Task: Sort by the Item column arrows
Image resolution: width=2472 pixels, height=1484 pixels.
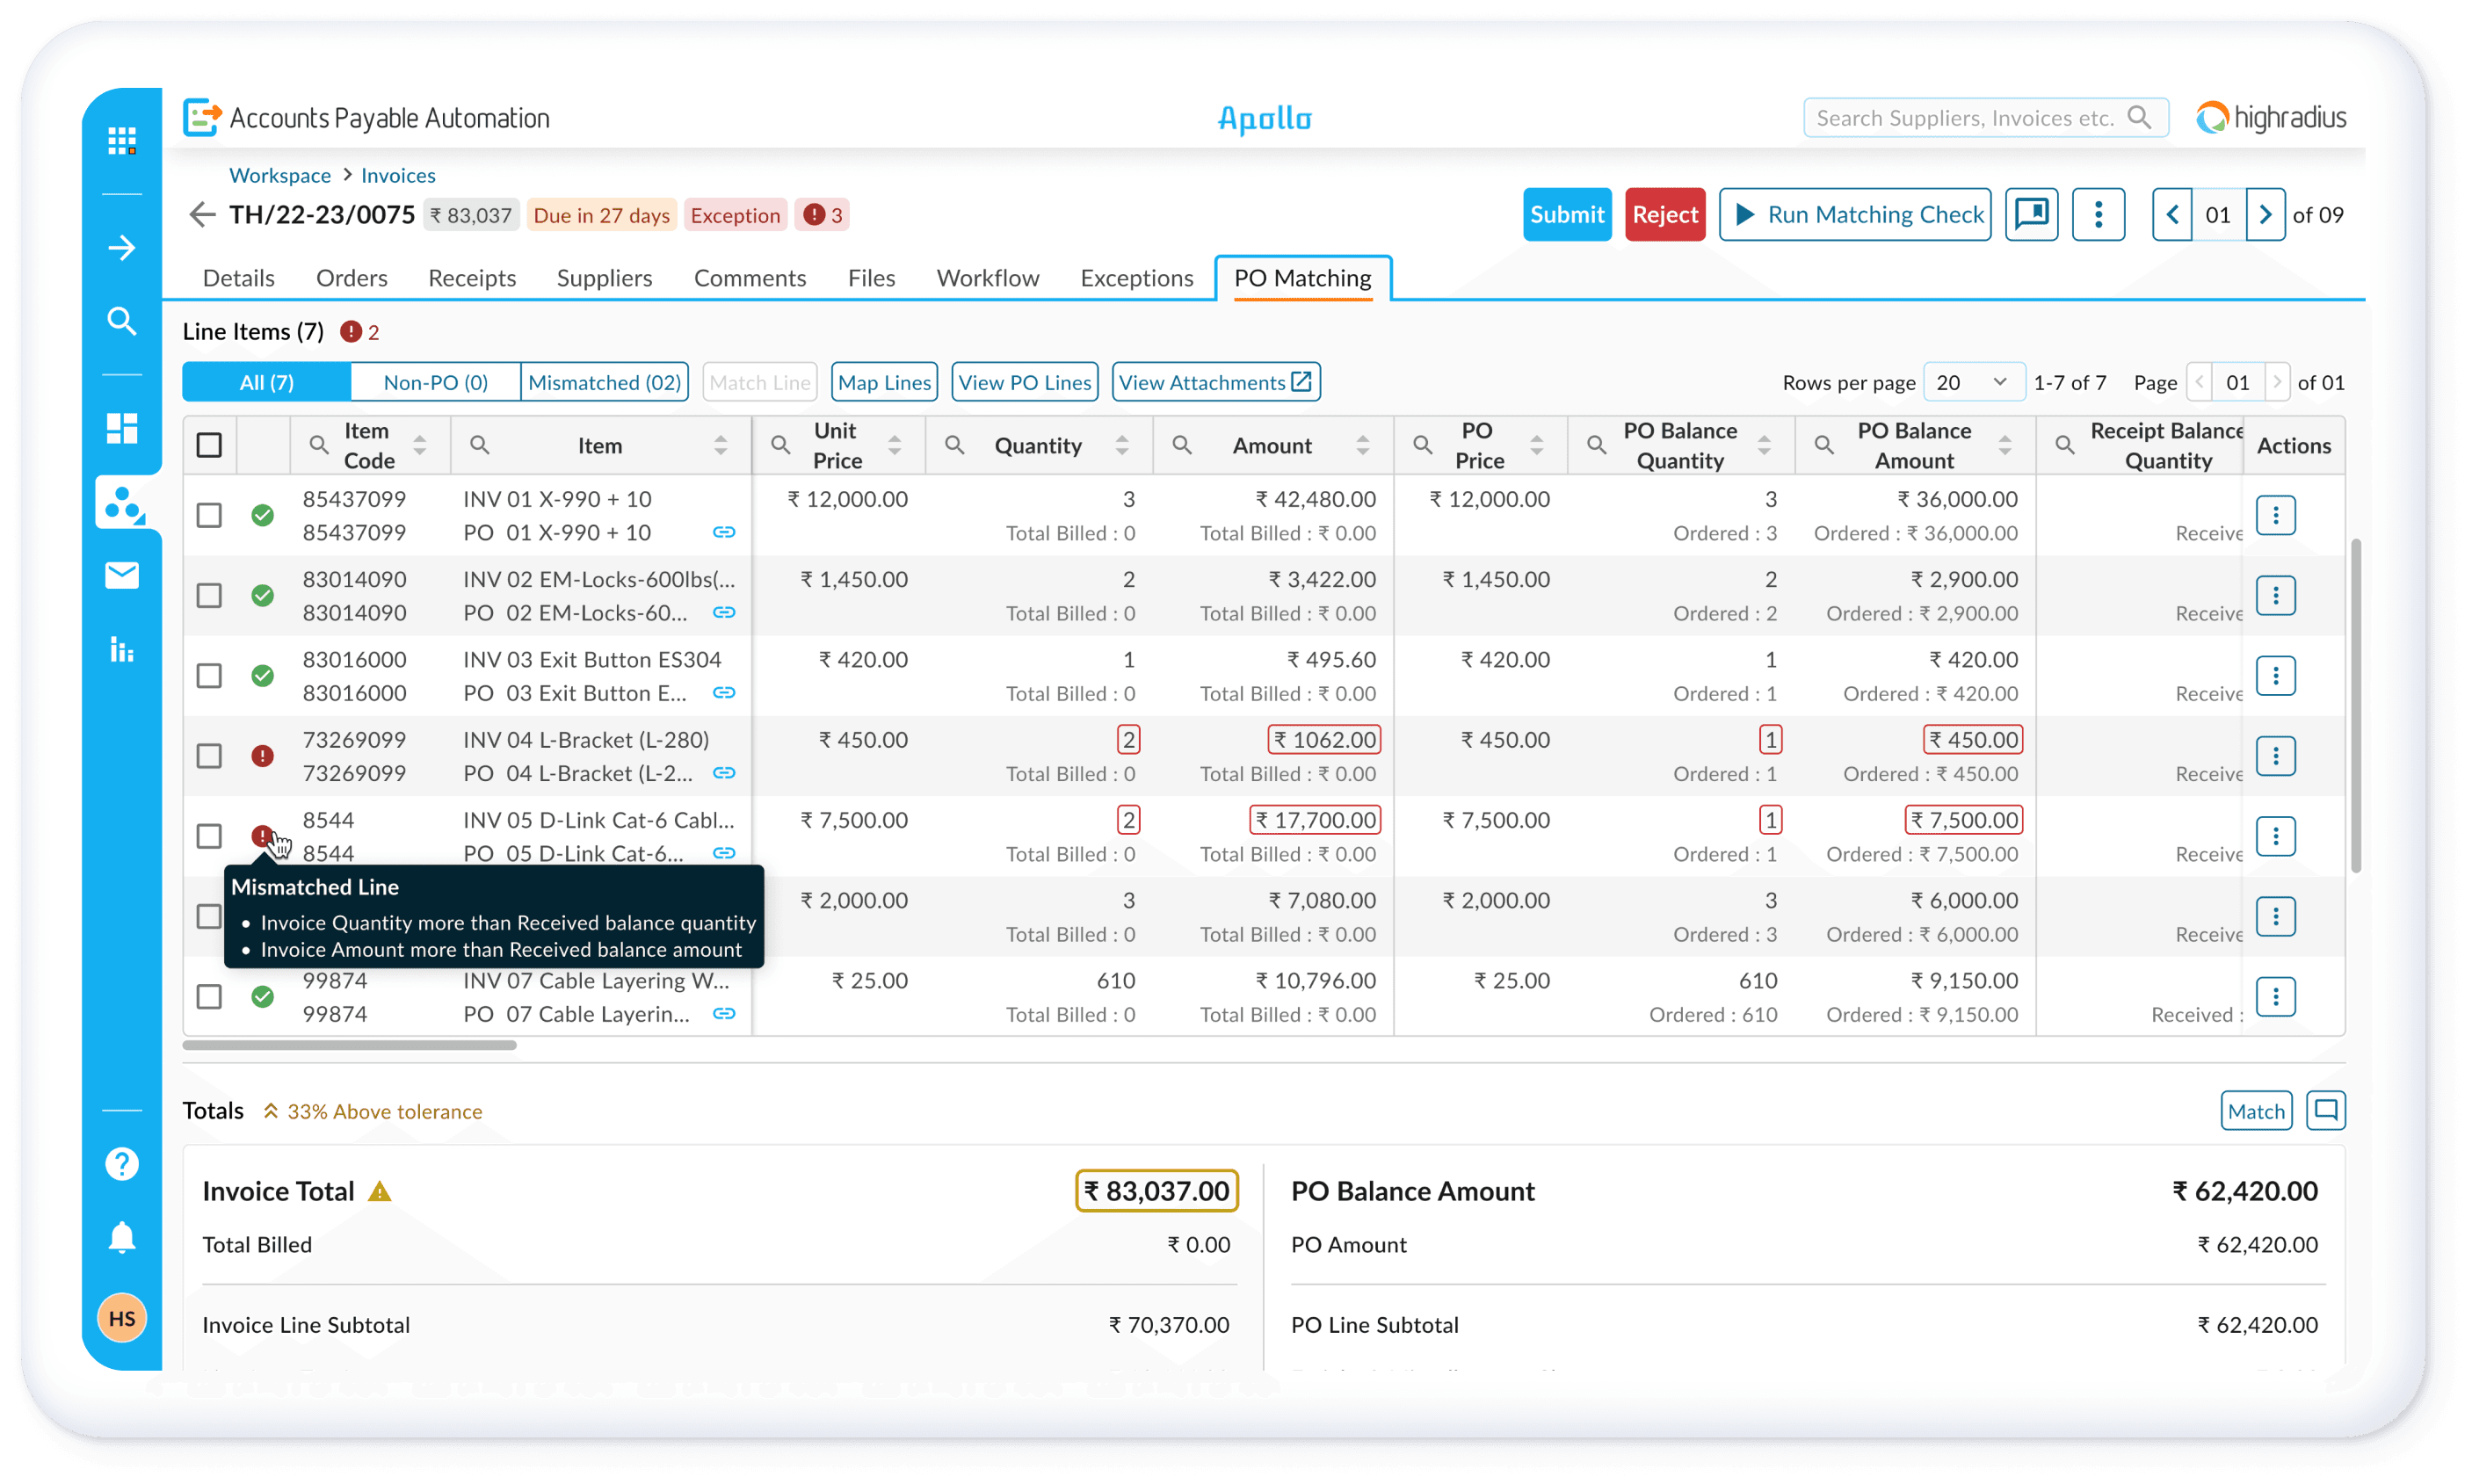Action: pos(720,445)
